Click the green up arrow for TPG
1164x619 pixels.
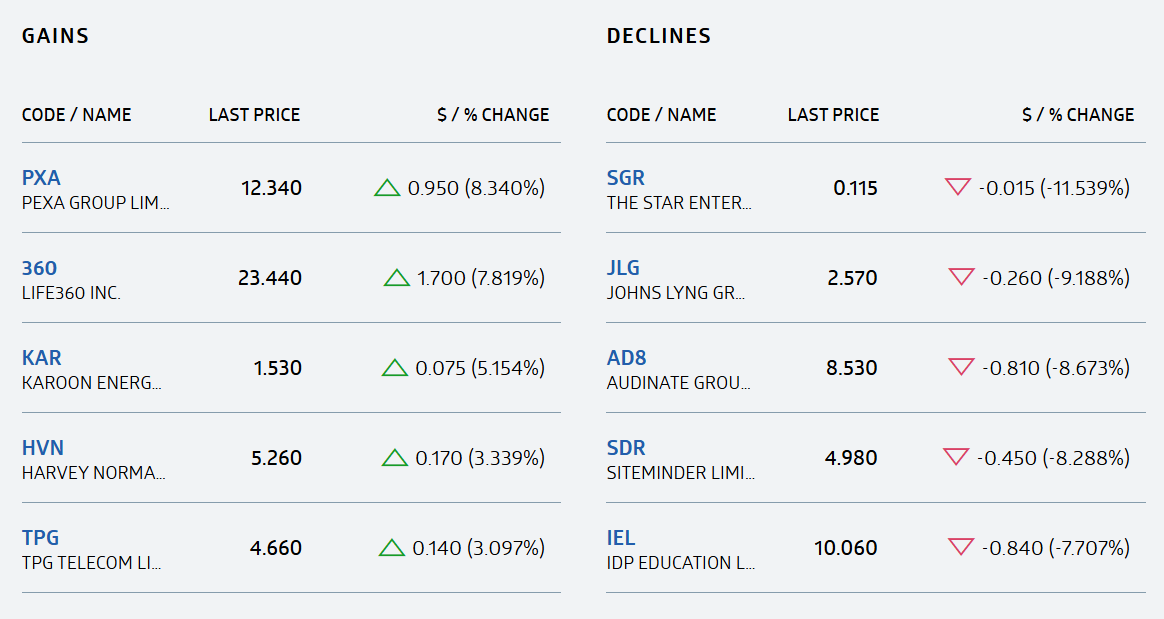(x=392, y=548)
